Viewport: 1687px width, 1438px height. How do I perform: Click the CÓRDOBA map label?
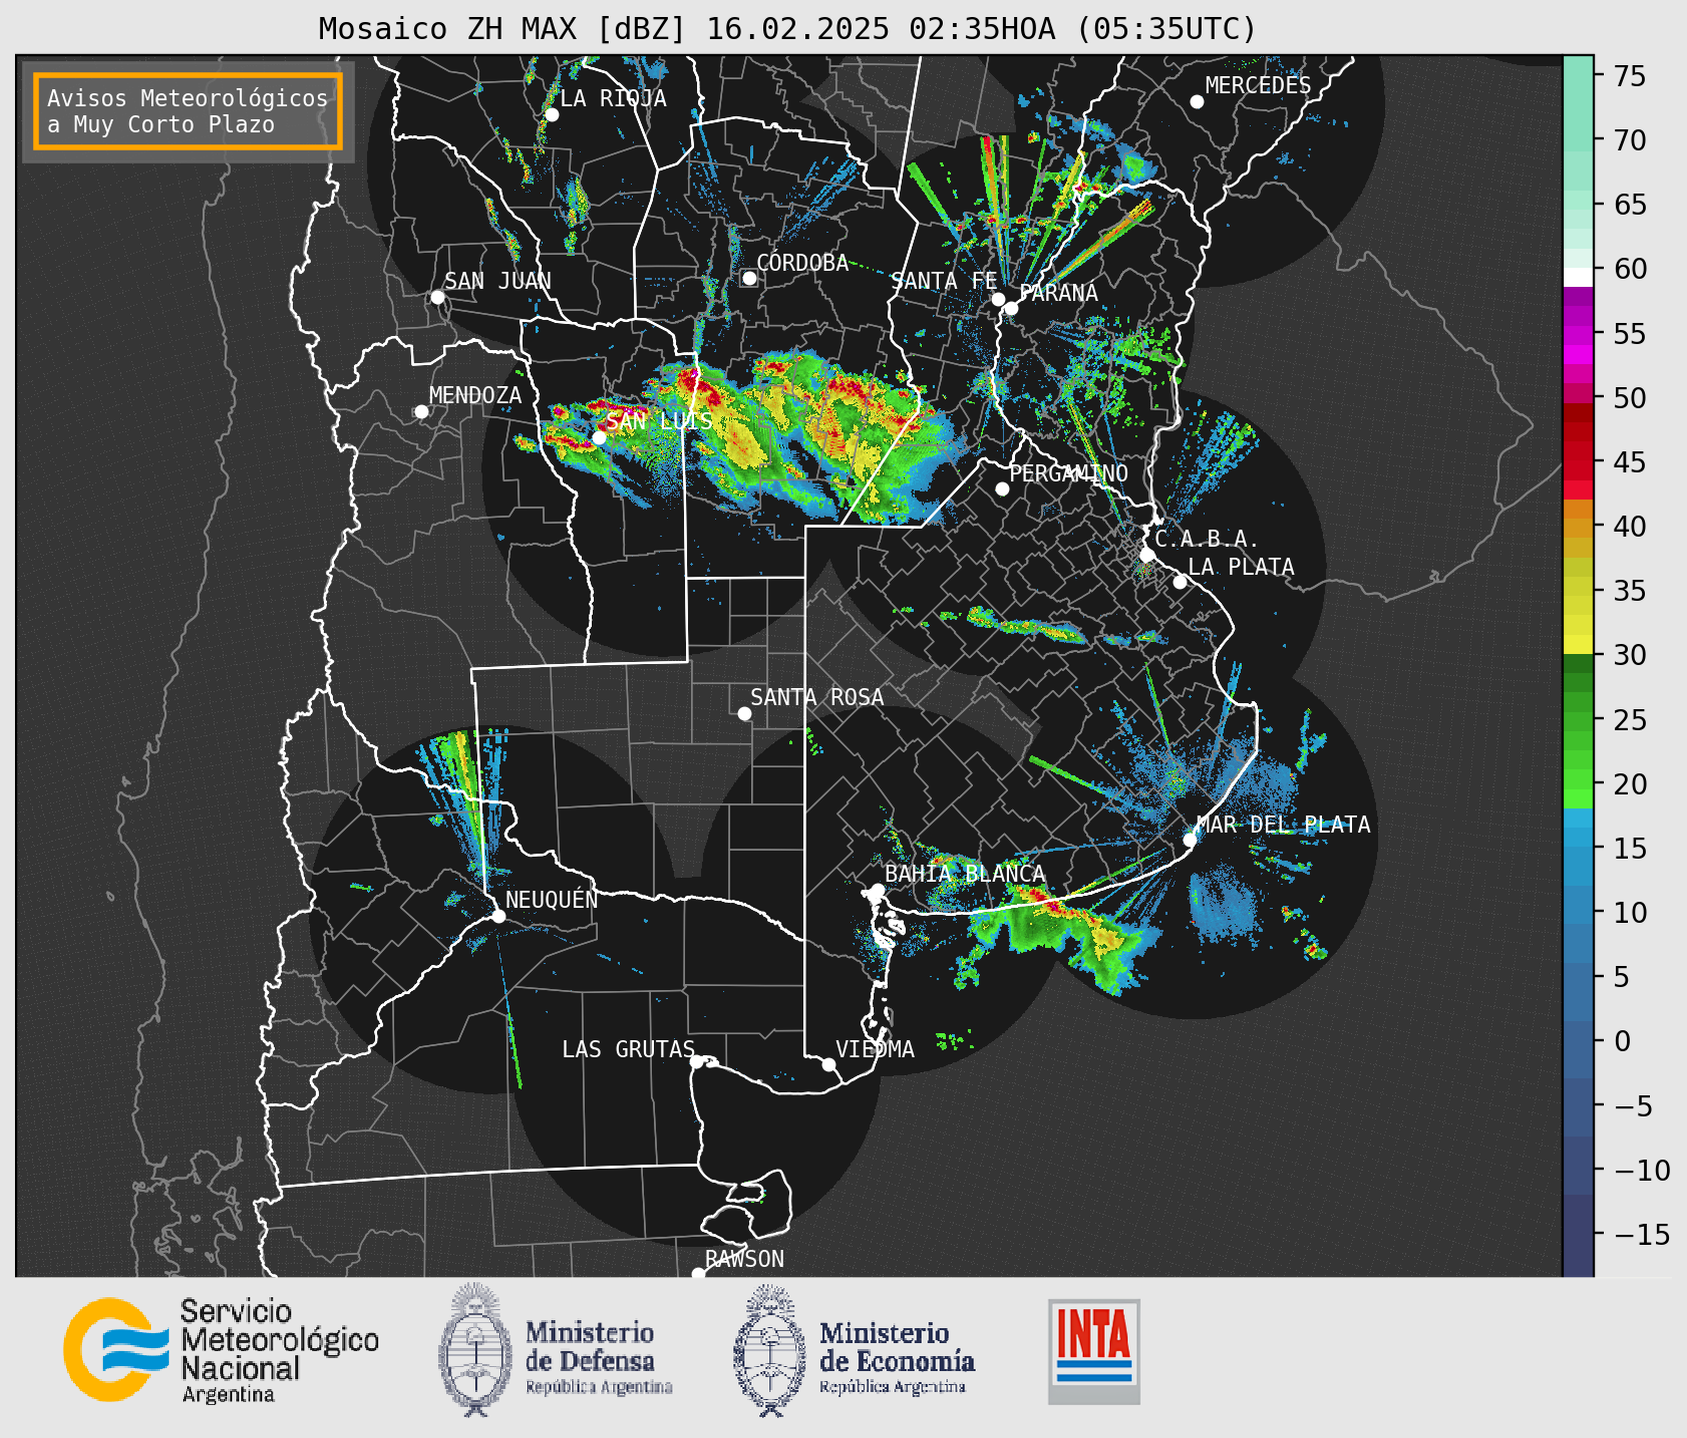click(802, 263)
